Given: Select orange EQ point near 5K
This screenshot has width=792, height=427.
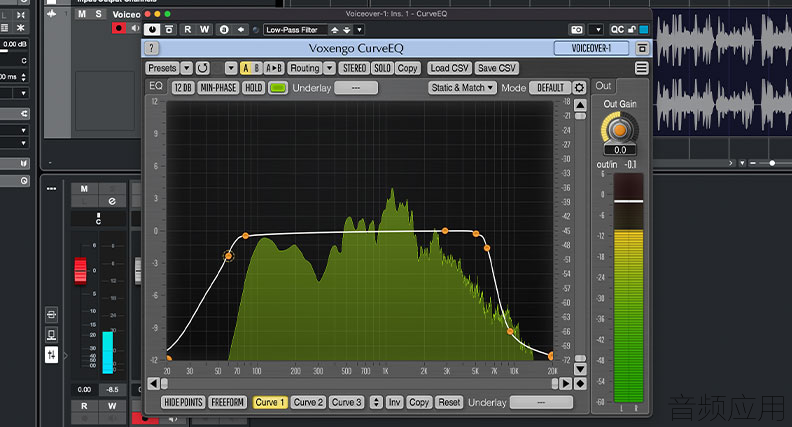Looking at the screenshot, I should tap(476, 233).
